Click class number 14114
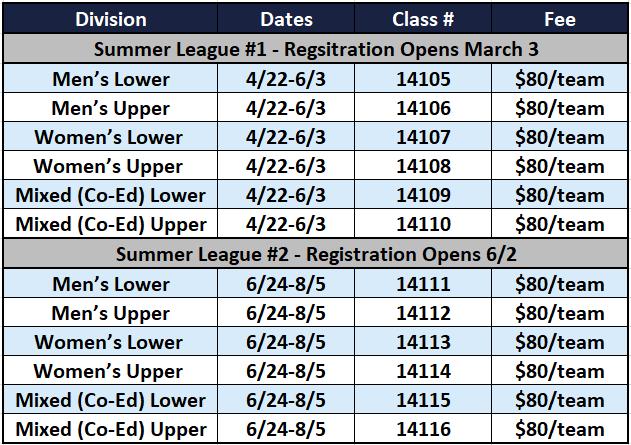The height and width of the screenshot is (445, 631). pos(423,371)
